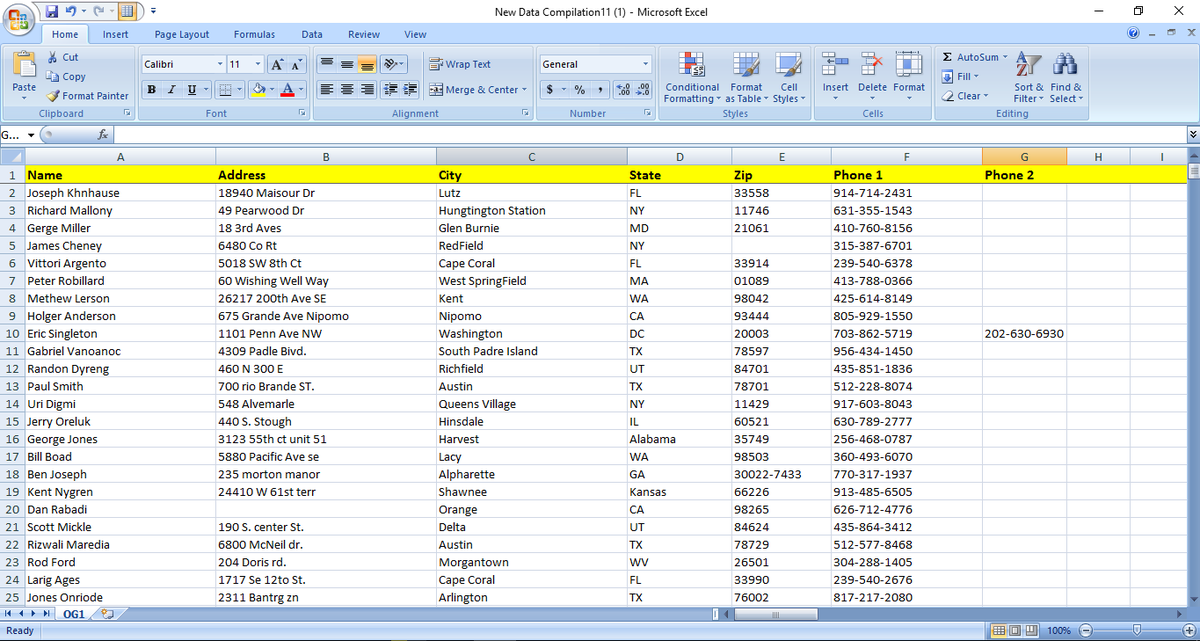Click the Undo arrow icon
The width and height of the screenshot is (1200, 641).
[72, 11]
